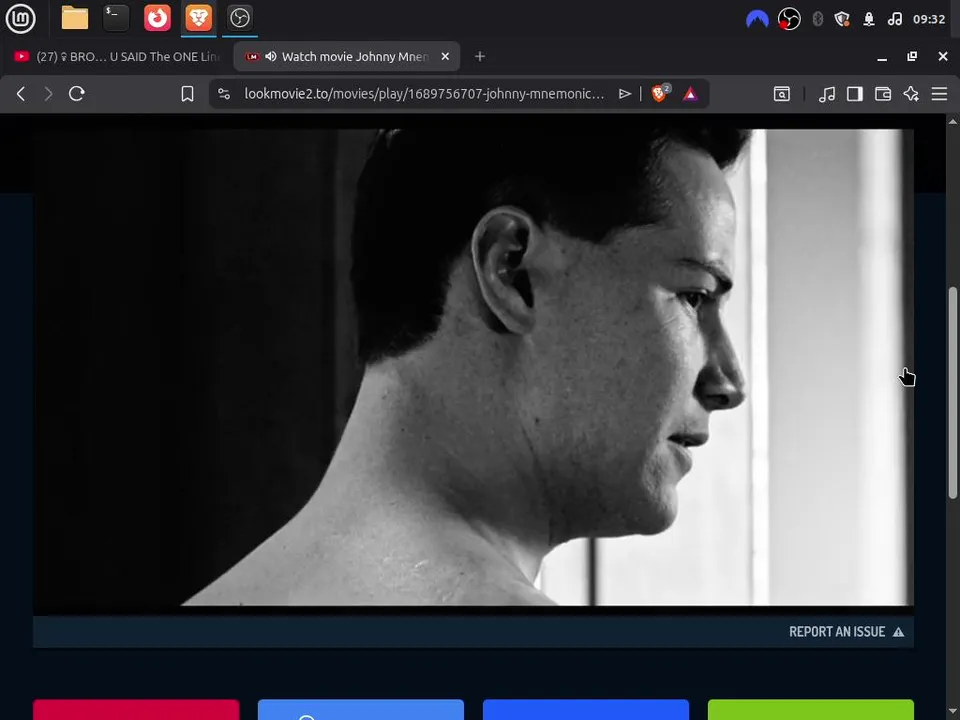Open the update manager shield icon

tap(842, 19)
